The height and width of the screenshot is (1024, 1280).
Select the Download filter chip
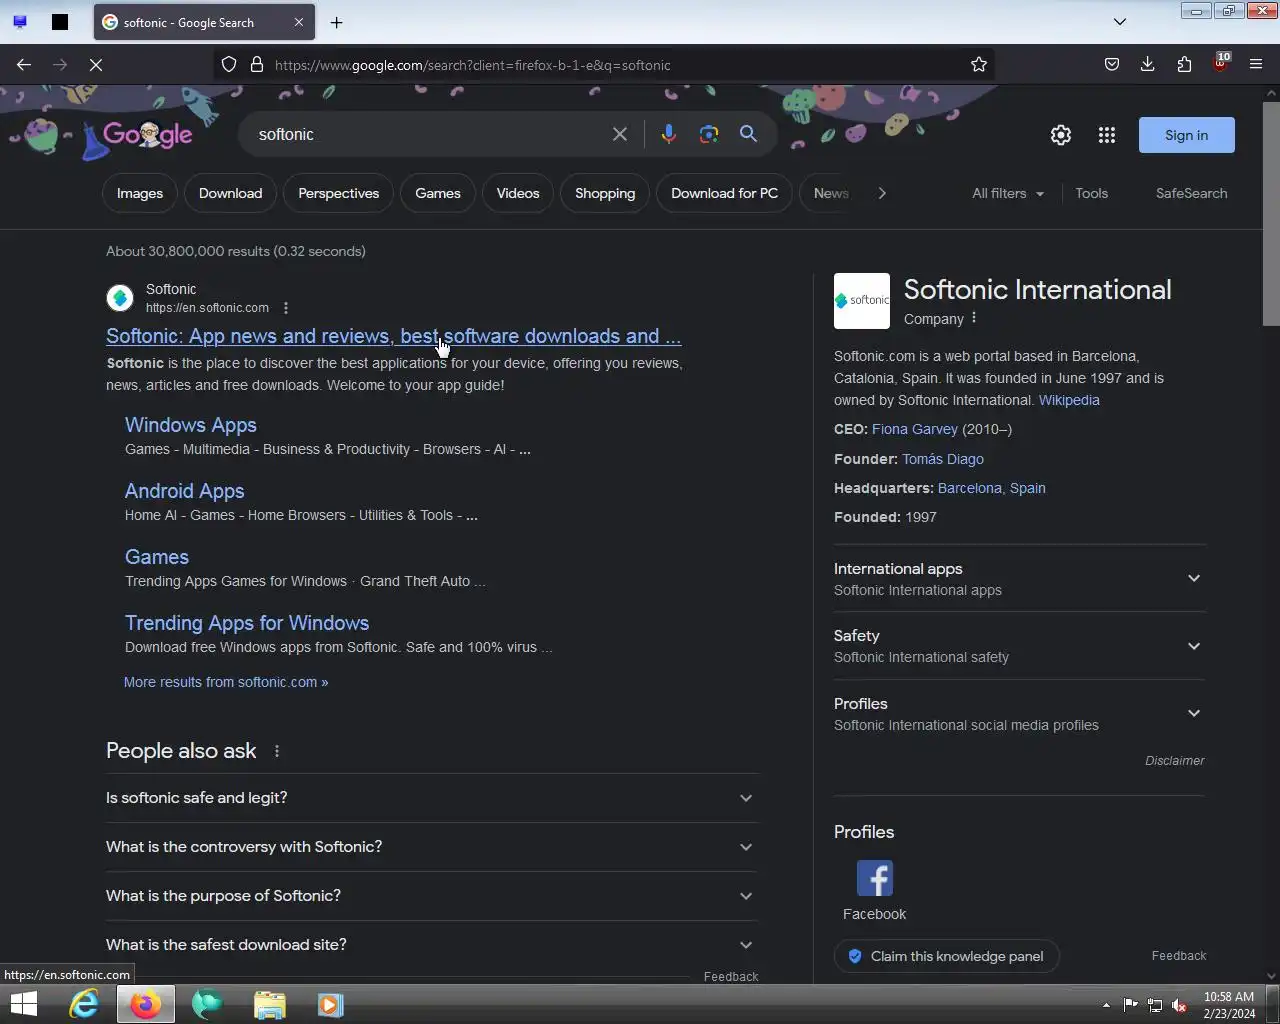[x=230, y=193]
